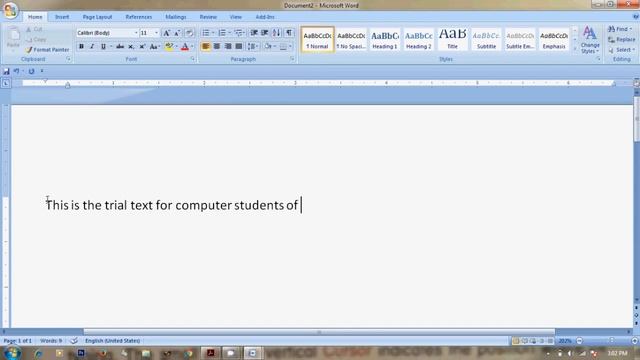
Task: Apply superscript formatting
Action: coord(142,47)
